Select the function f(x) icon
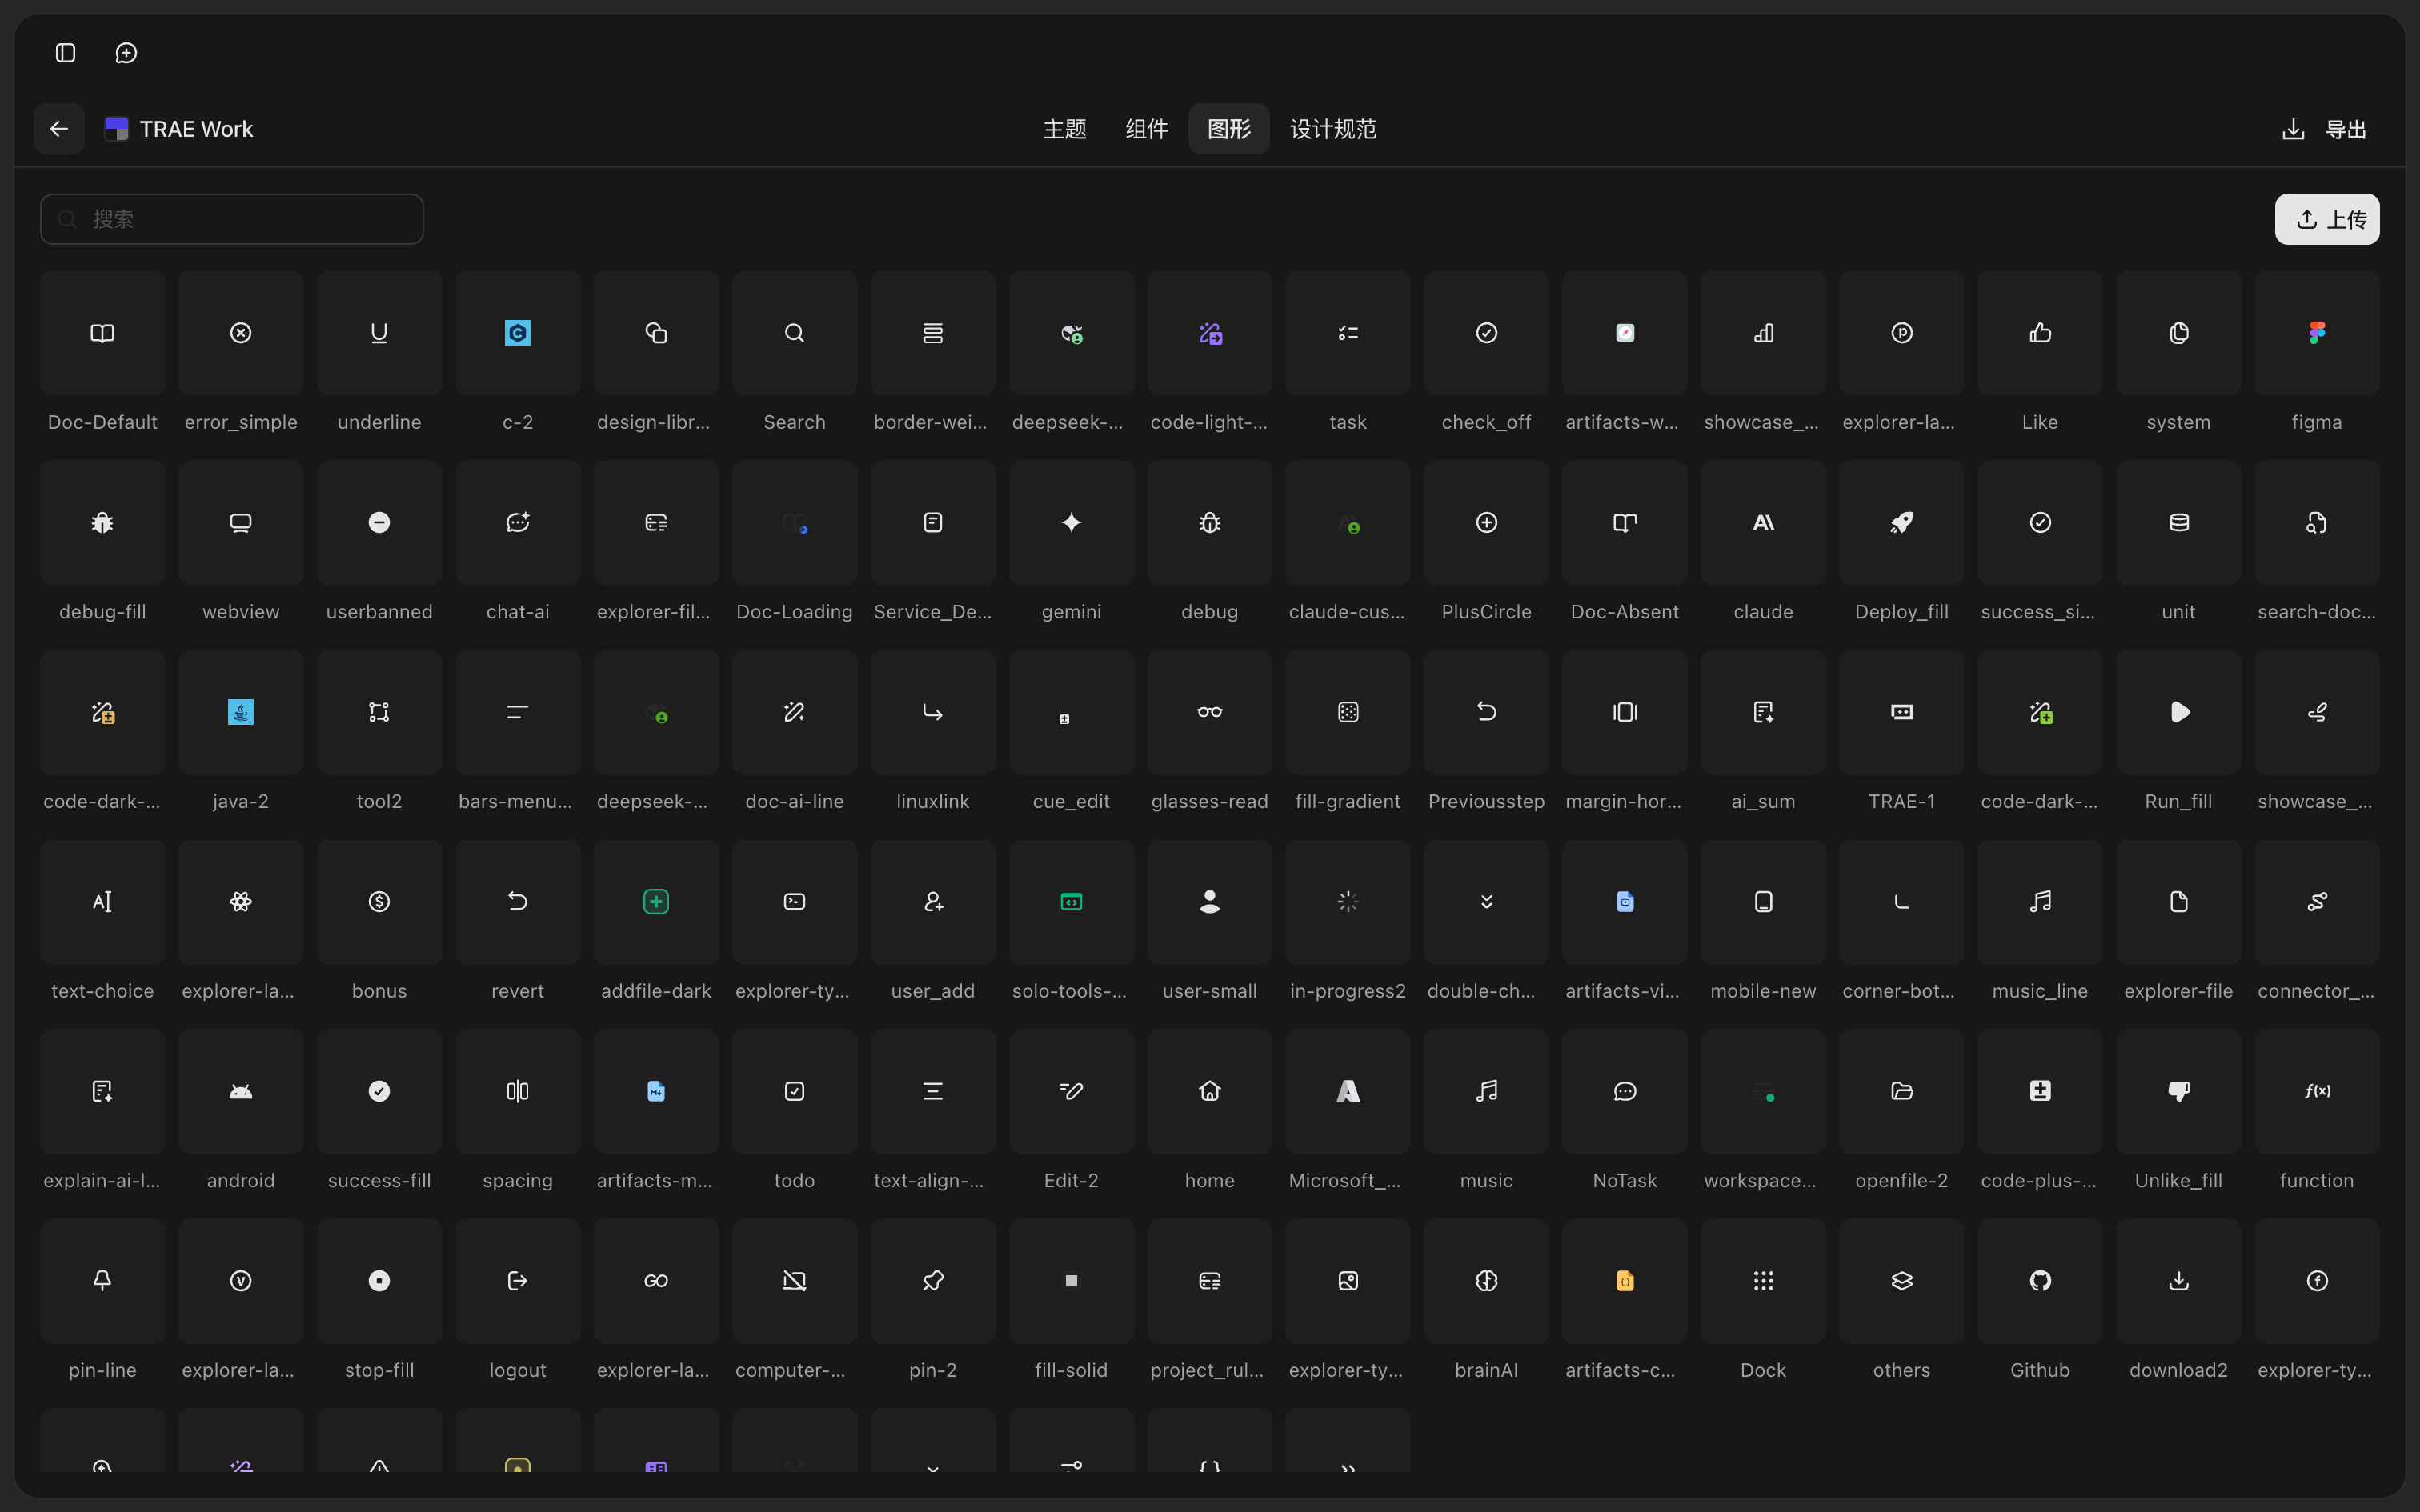This screenshot has height=1512, width=2420. [2317, 1091]
